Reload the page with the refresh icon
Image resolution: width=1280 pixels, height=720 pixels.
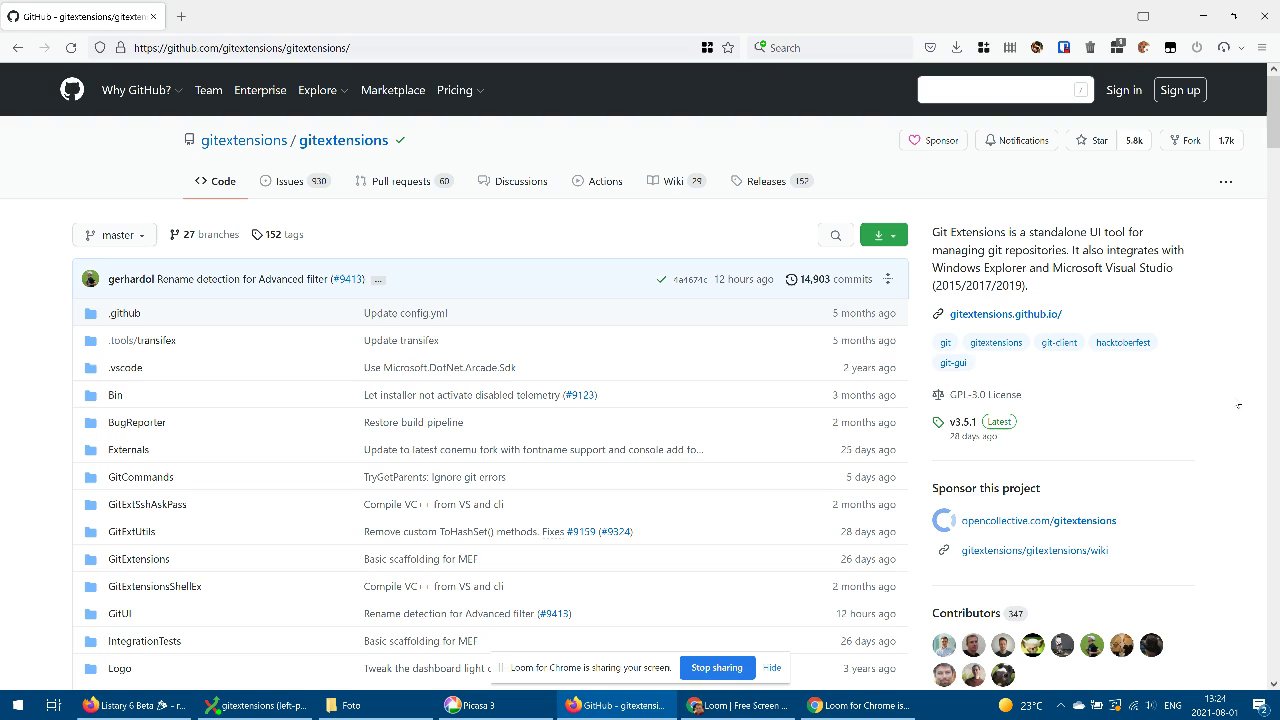click(x=71, y=47)
